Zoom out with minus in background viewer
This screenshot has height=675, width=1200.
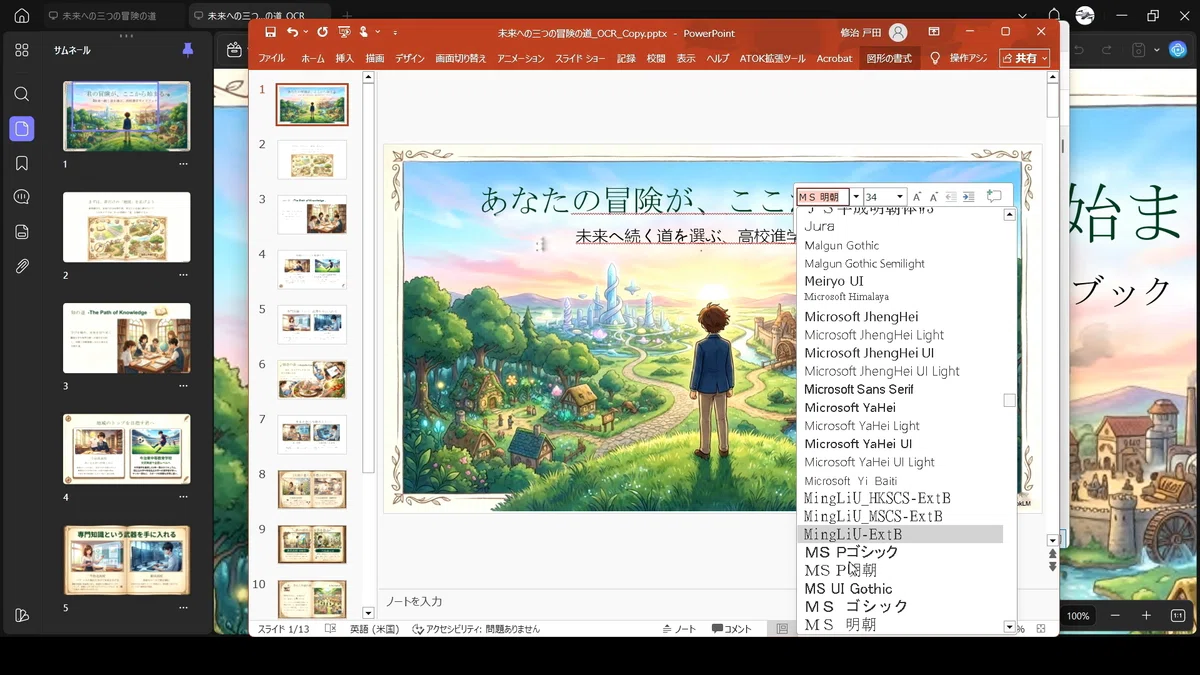point(1115,616)
